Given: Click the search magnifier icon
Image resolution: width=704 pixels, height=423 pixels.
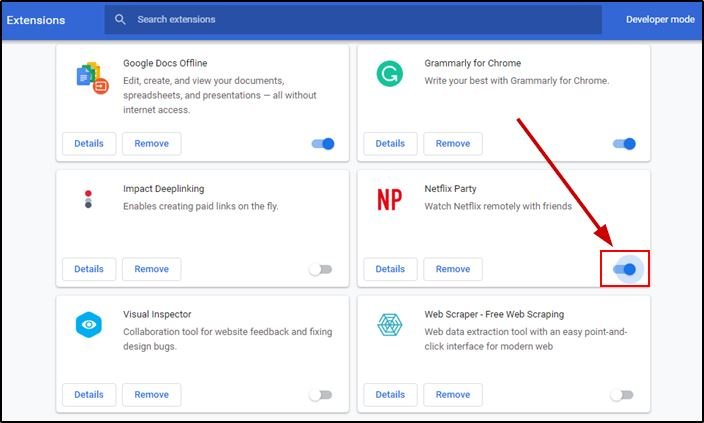Looking at the screenshot, I should [120, 19].
